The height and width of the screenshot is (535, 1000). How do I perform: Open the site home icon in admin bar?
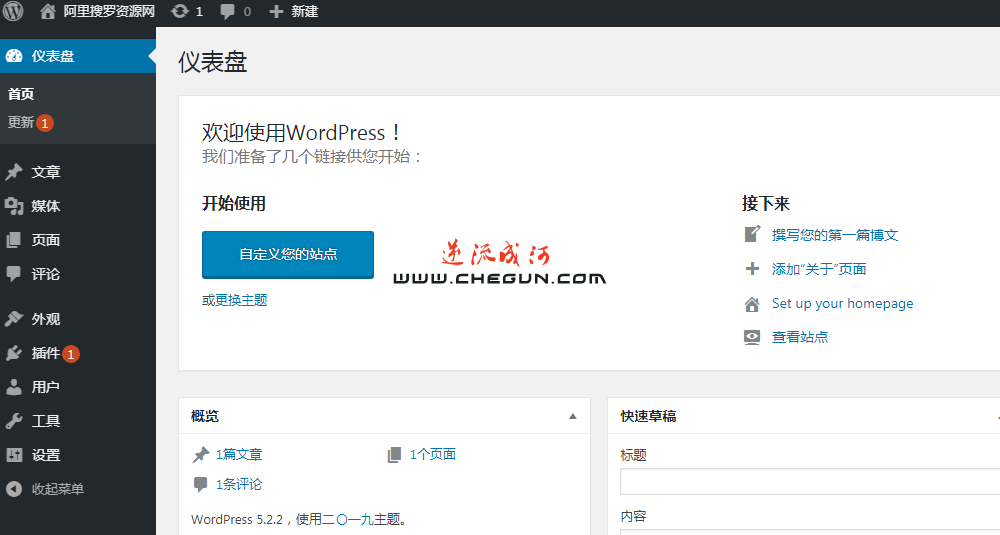[x=48, y=11]
